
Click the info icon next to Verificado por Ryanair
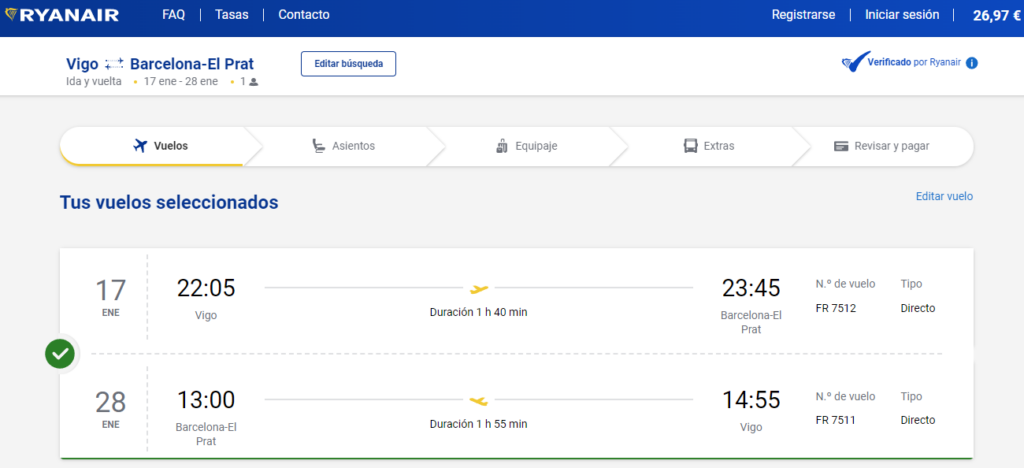[x=972, y=63]
